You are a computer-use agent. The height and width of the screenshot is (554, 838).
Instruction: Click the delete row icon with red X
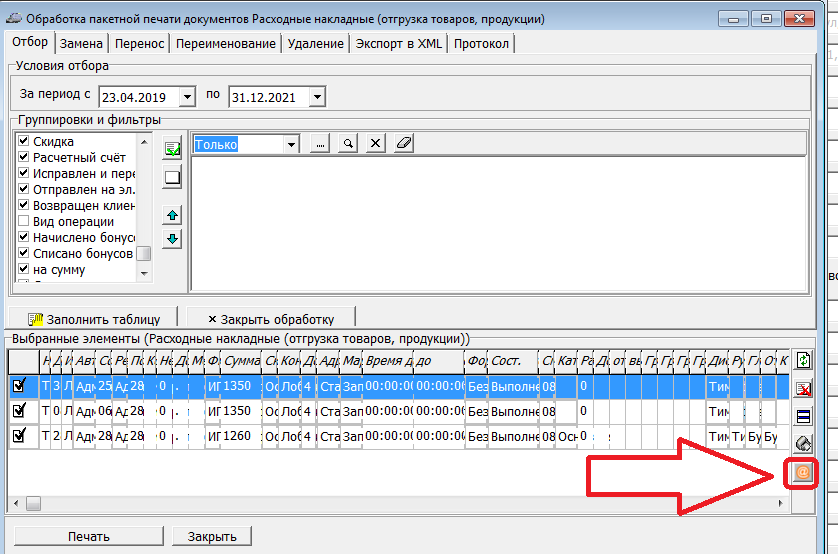click(802, 389)
